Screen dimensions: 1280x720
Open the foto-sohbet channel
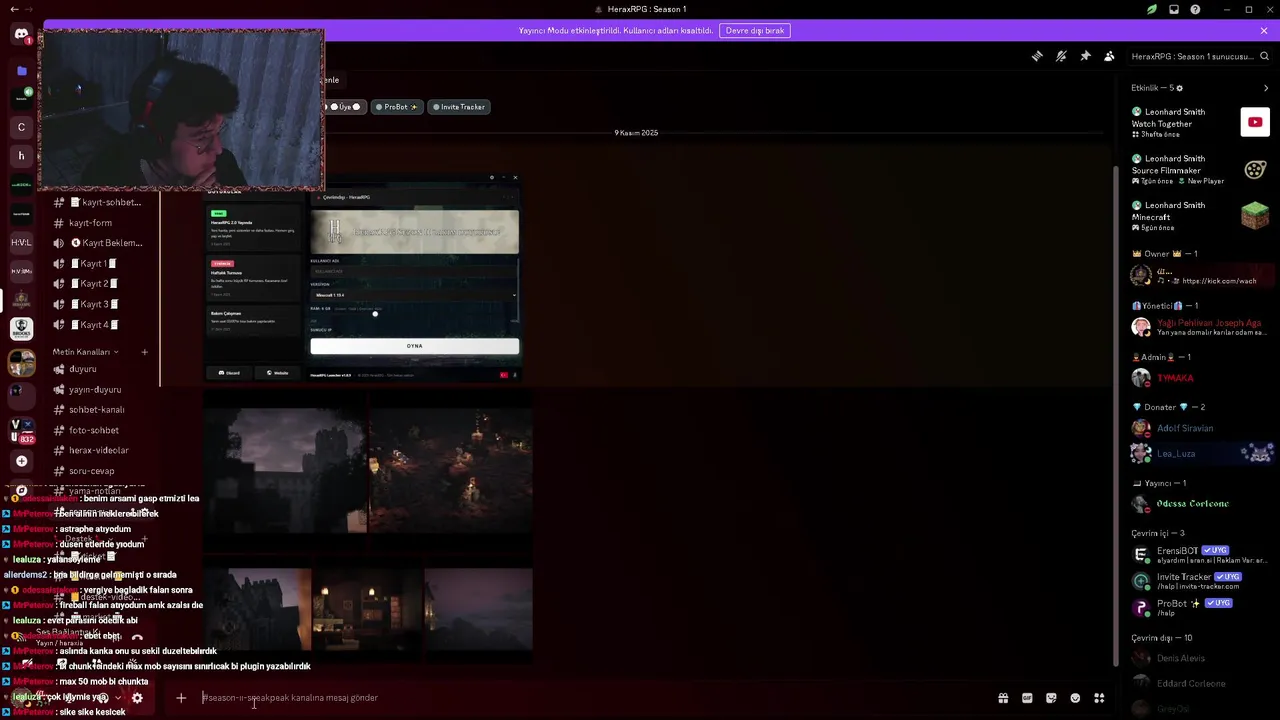pos(100,430)
